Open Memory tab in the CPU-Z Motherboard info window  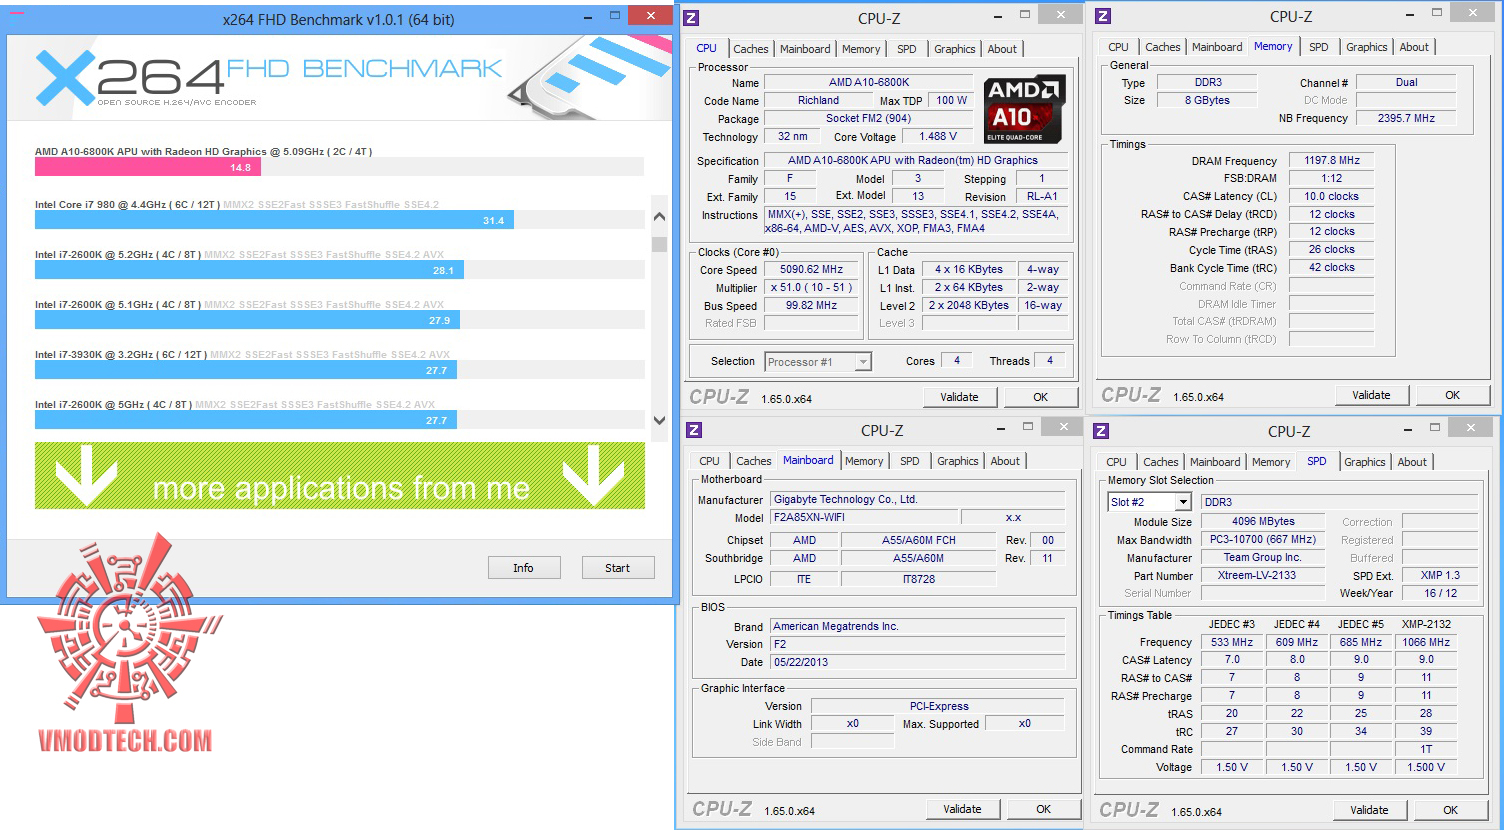pyautogui.click(x=864, y=461)
